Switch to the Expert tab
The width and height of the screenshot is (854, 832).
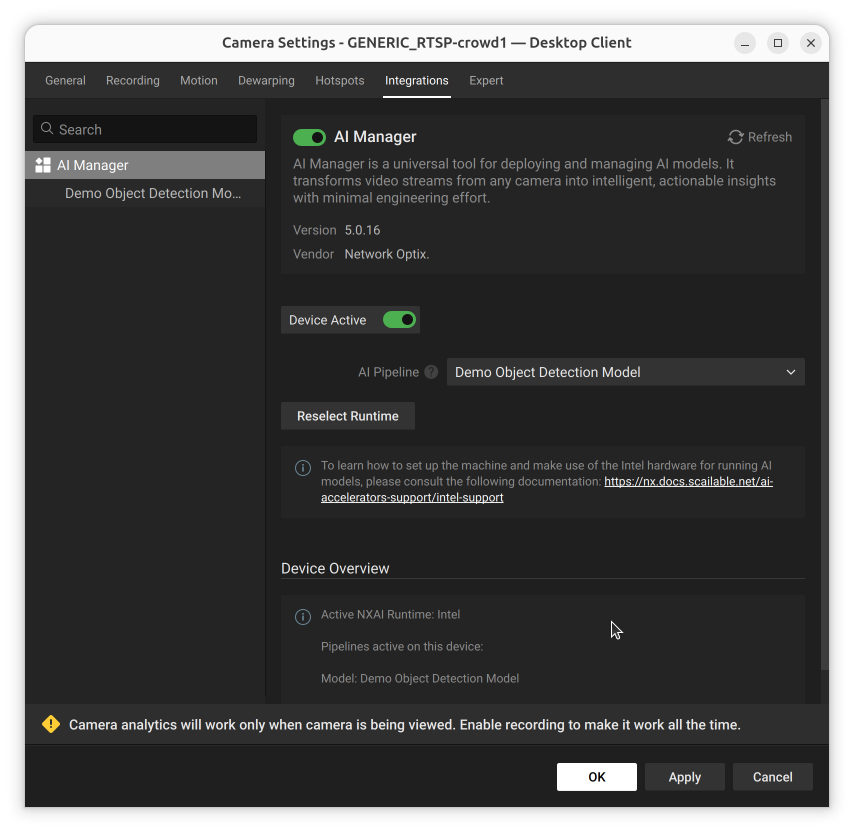[486, 81]
